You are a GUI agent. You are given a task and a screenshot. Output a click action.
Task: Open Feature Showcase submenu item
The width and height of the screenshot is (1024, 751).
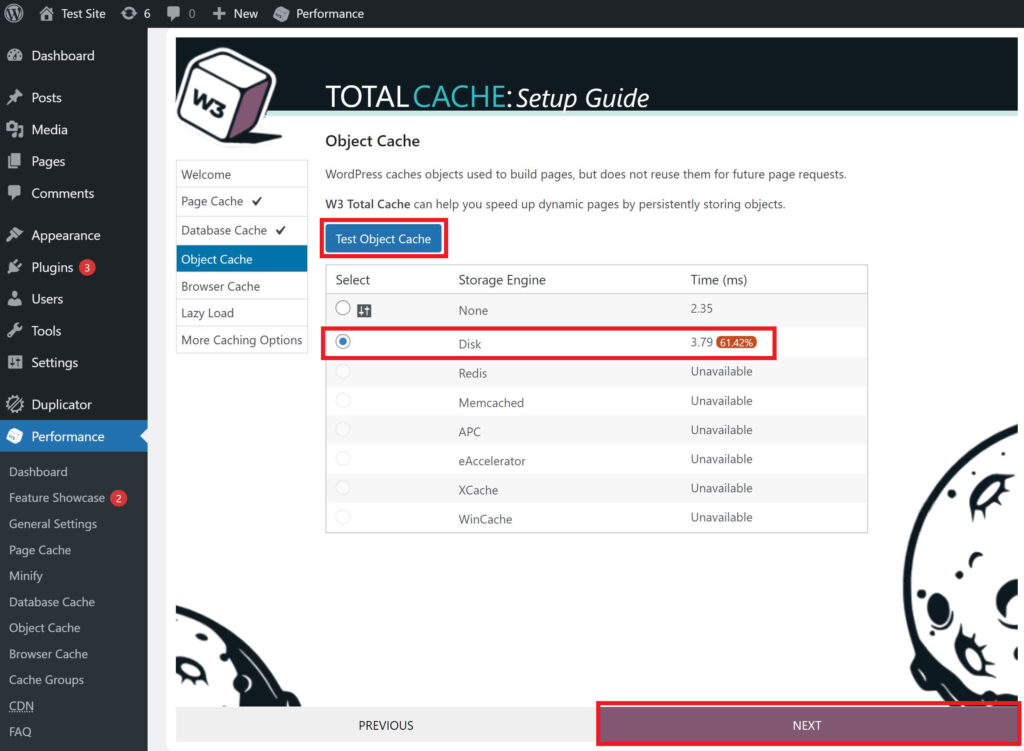click(57, 498)
